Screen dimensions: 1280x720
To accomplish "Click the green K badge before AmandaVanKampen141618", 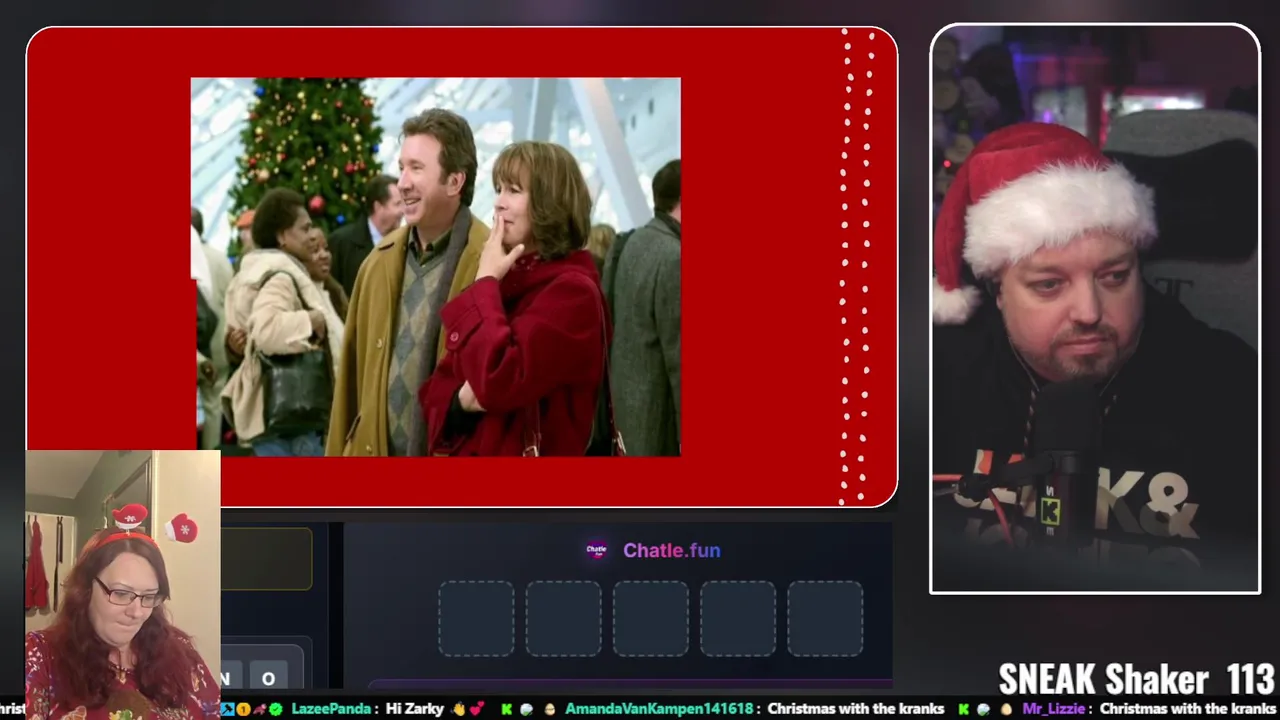I will (x=507, y=709).
